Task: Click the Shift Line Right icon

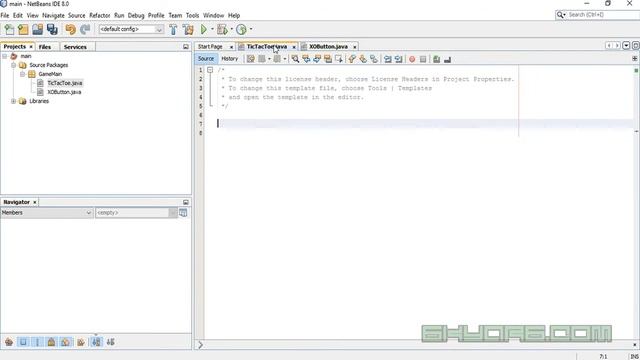Action: pos(398,59)
